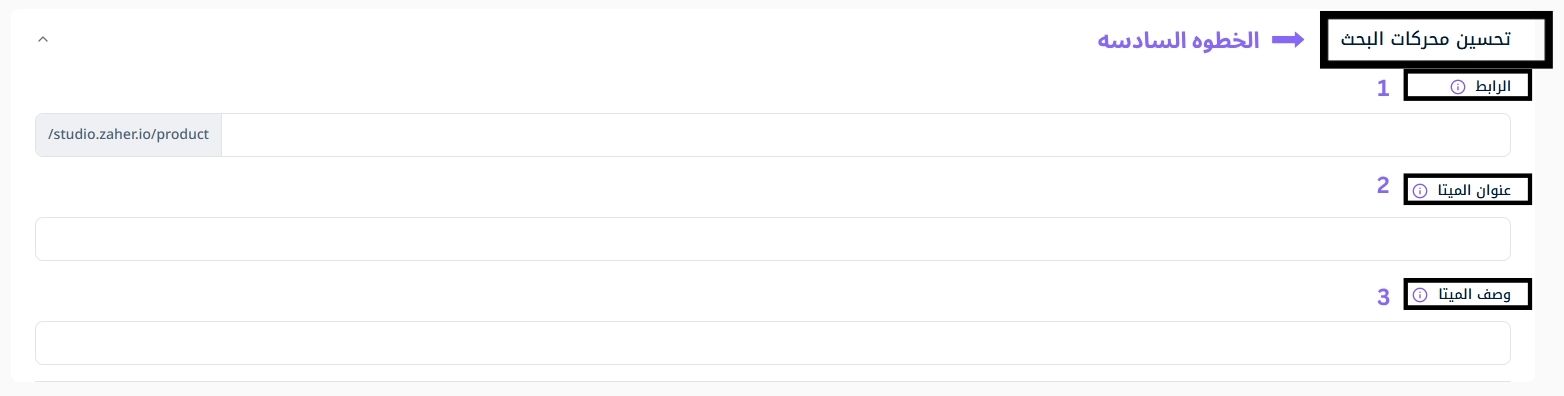Screen dimensions: 1564x396
Task: Click the عنوان الميتا field label
Action: pos(1468,190)
